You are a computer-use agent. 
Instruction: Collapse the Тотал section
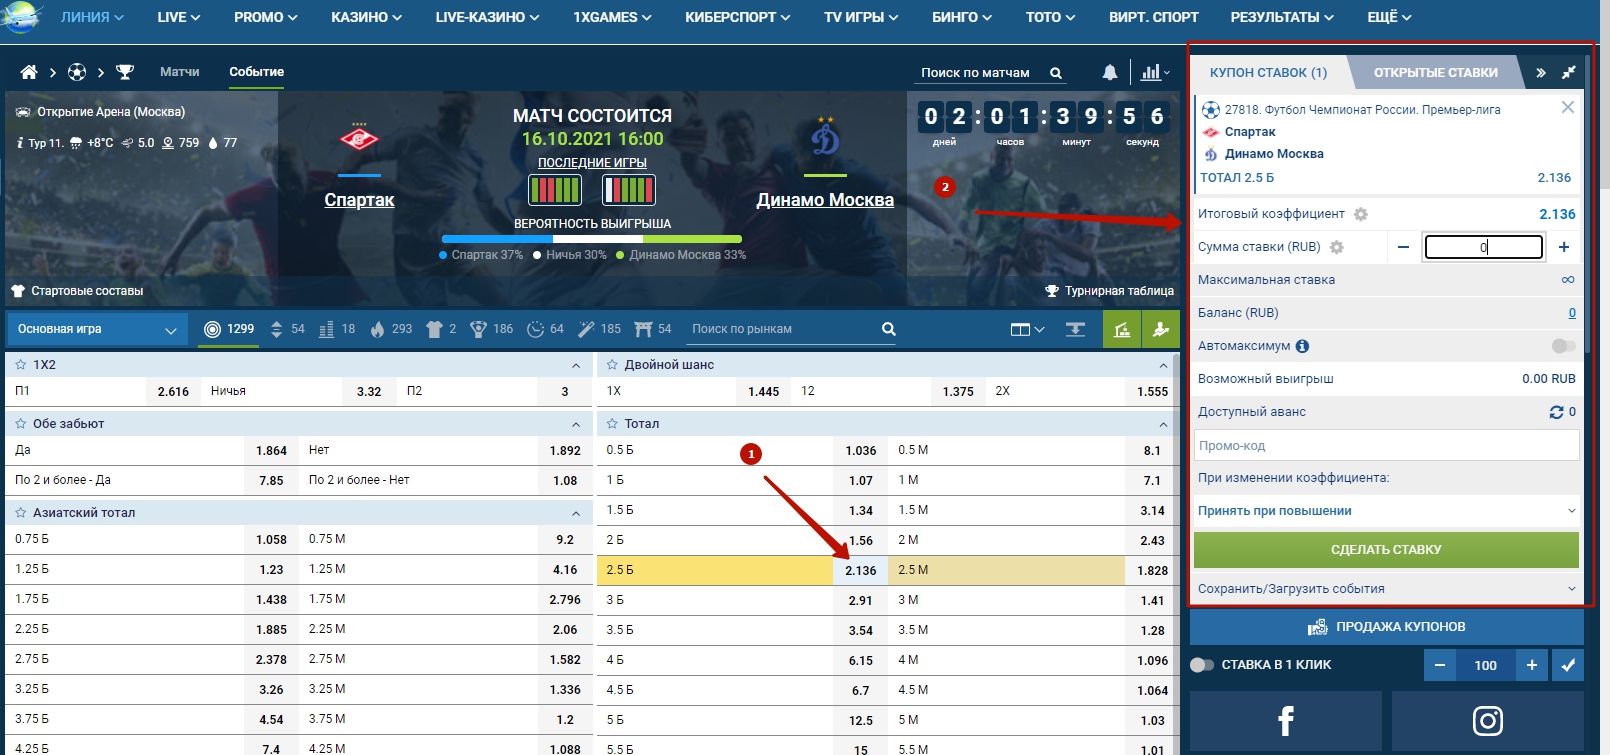[1163, 424]
